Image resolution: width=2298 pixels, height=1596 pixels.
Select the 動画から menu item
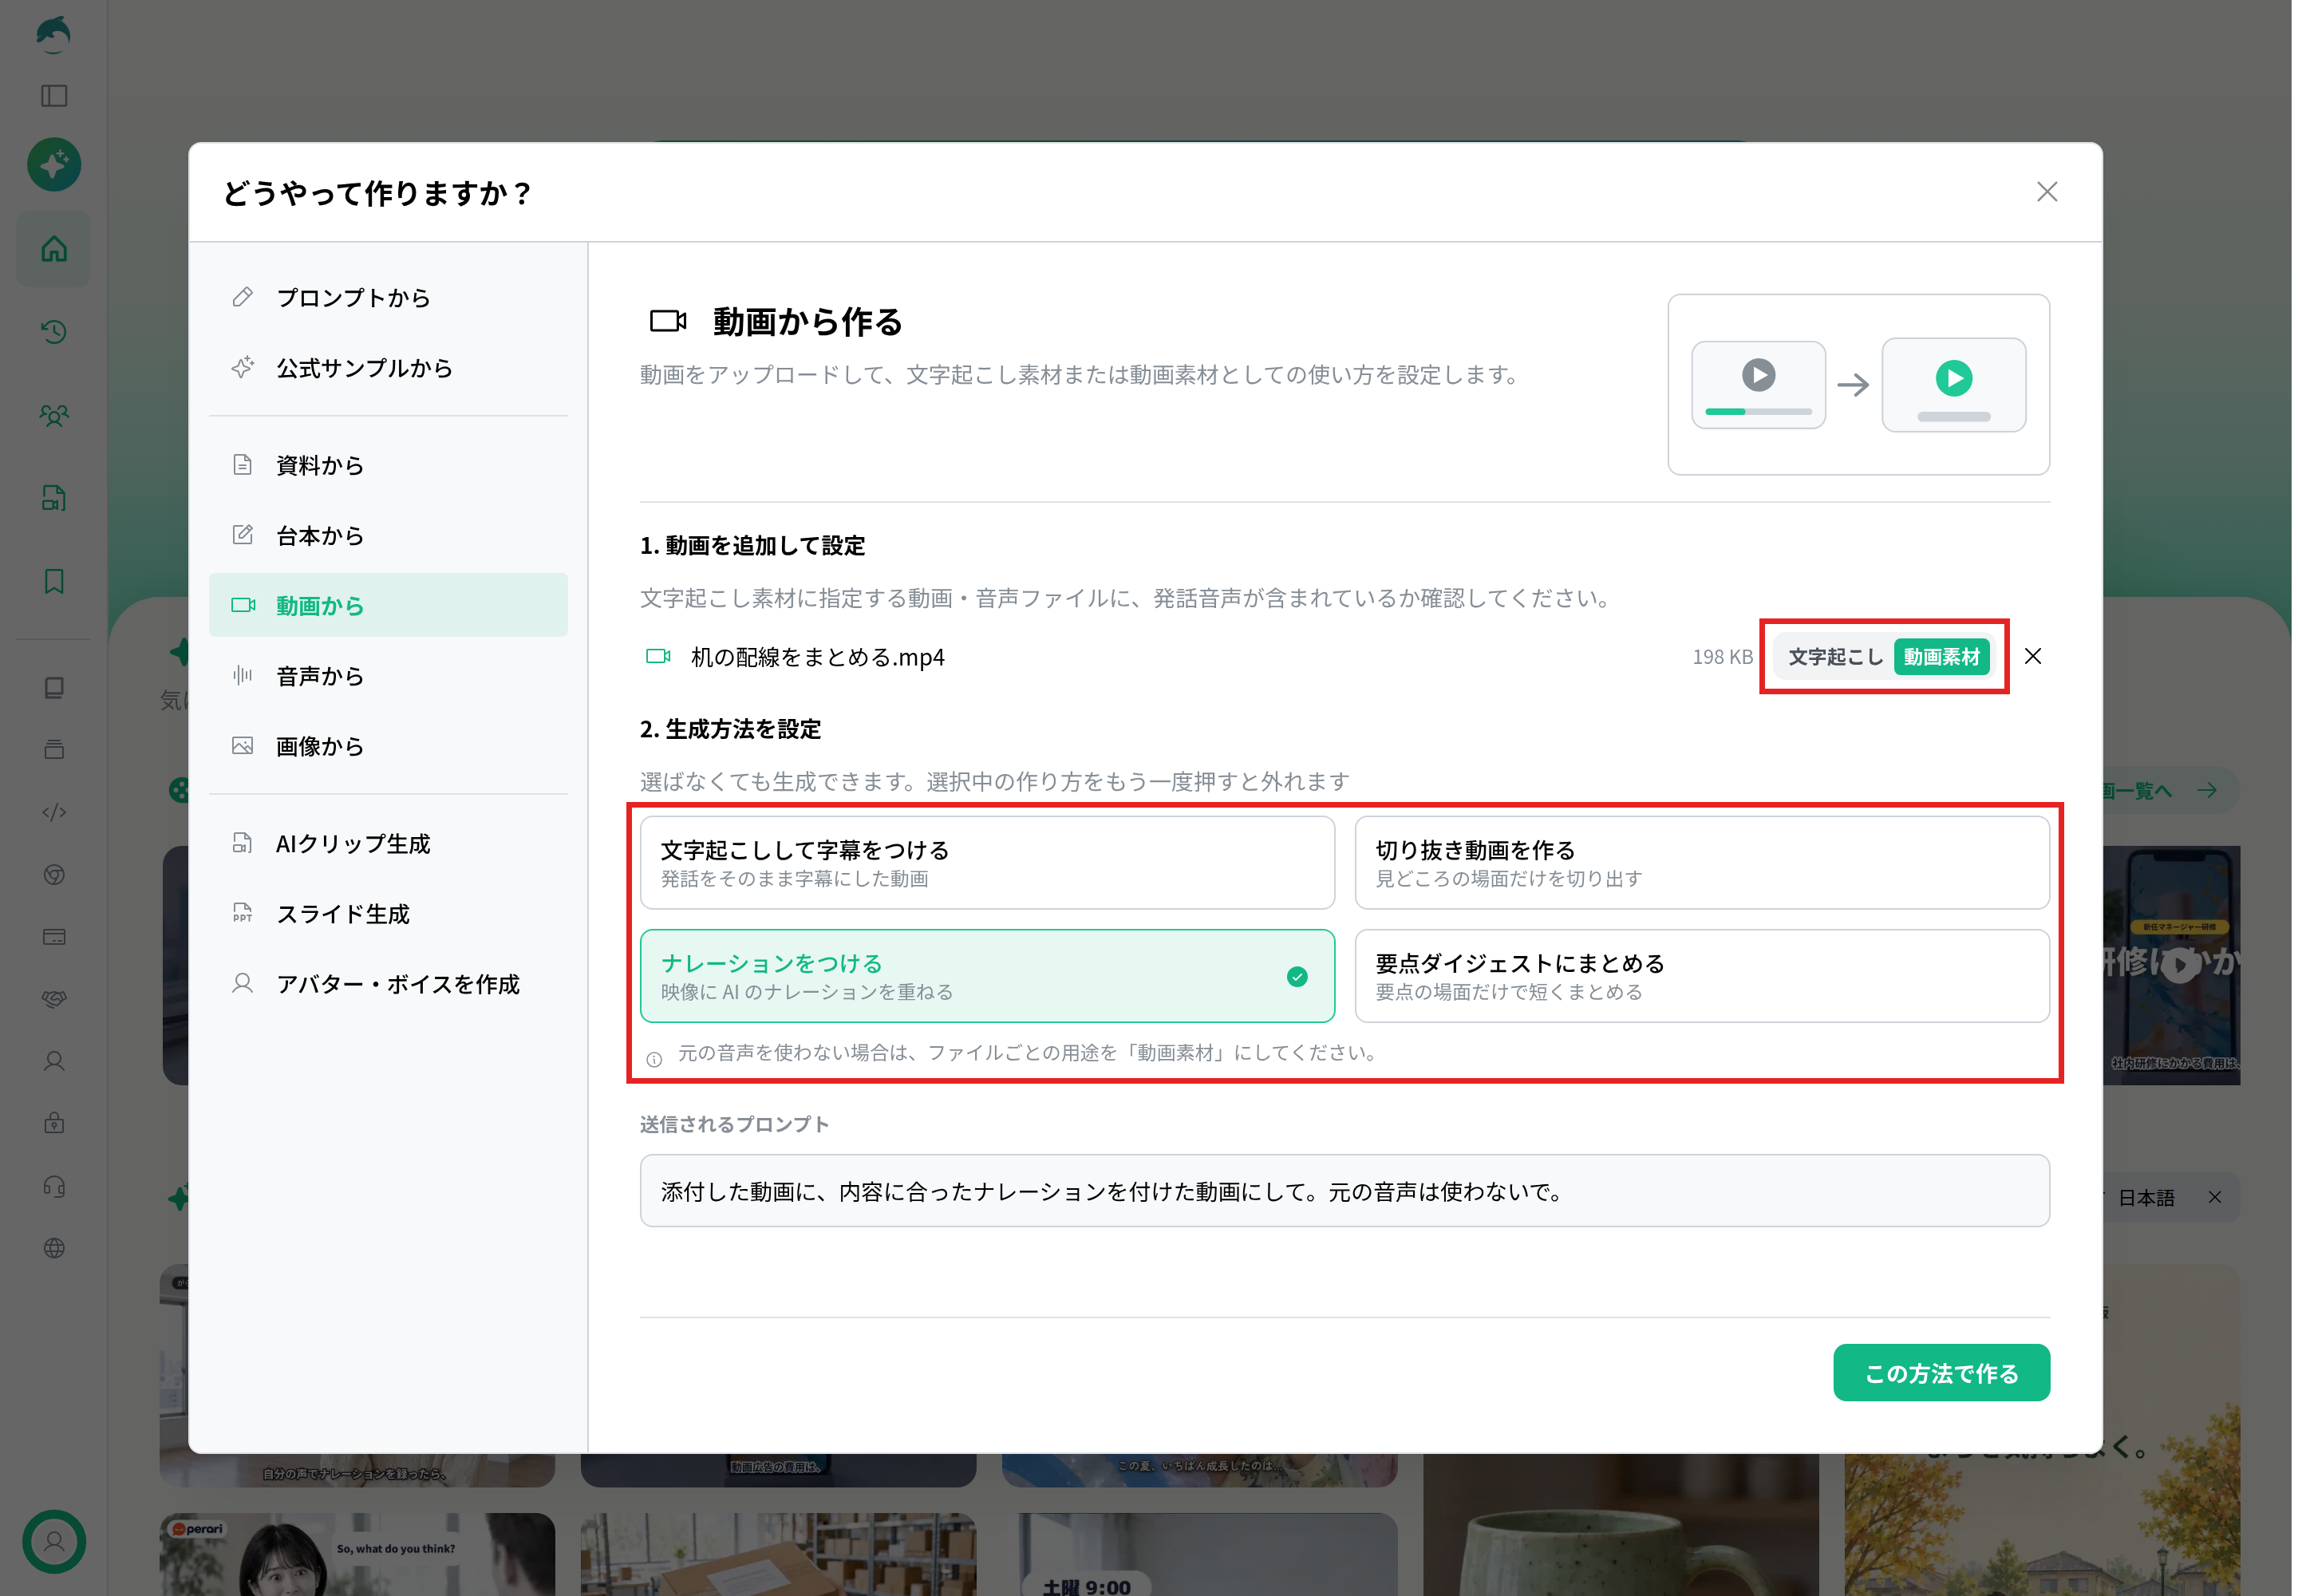[388, 605]
